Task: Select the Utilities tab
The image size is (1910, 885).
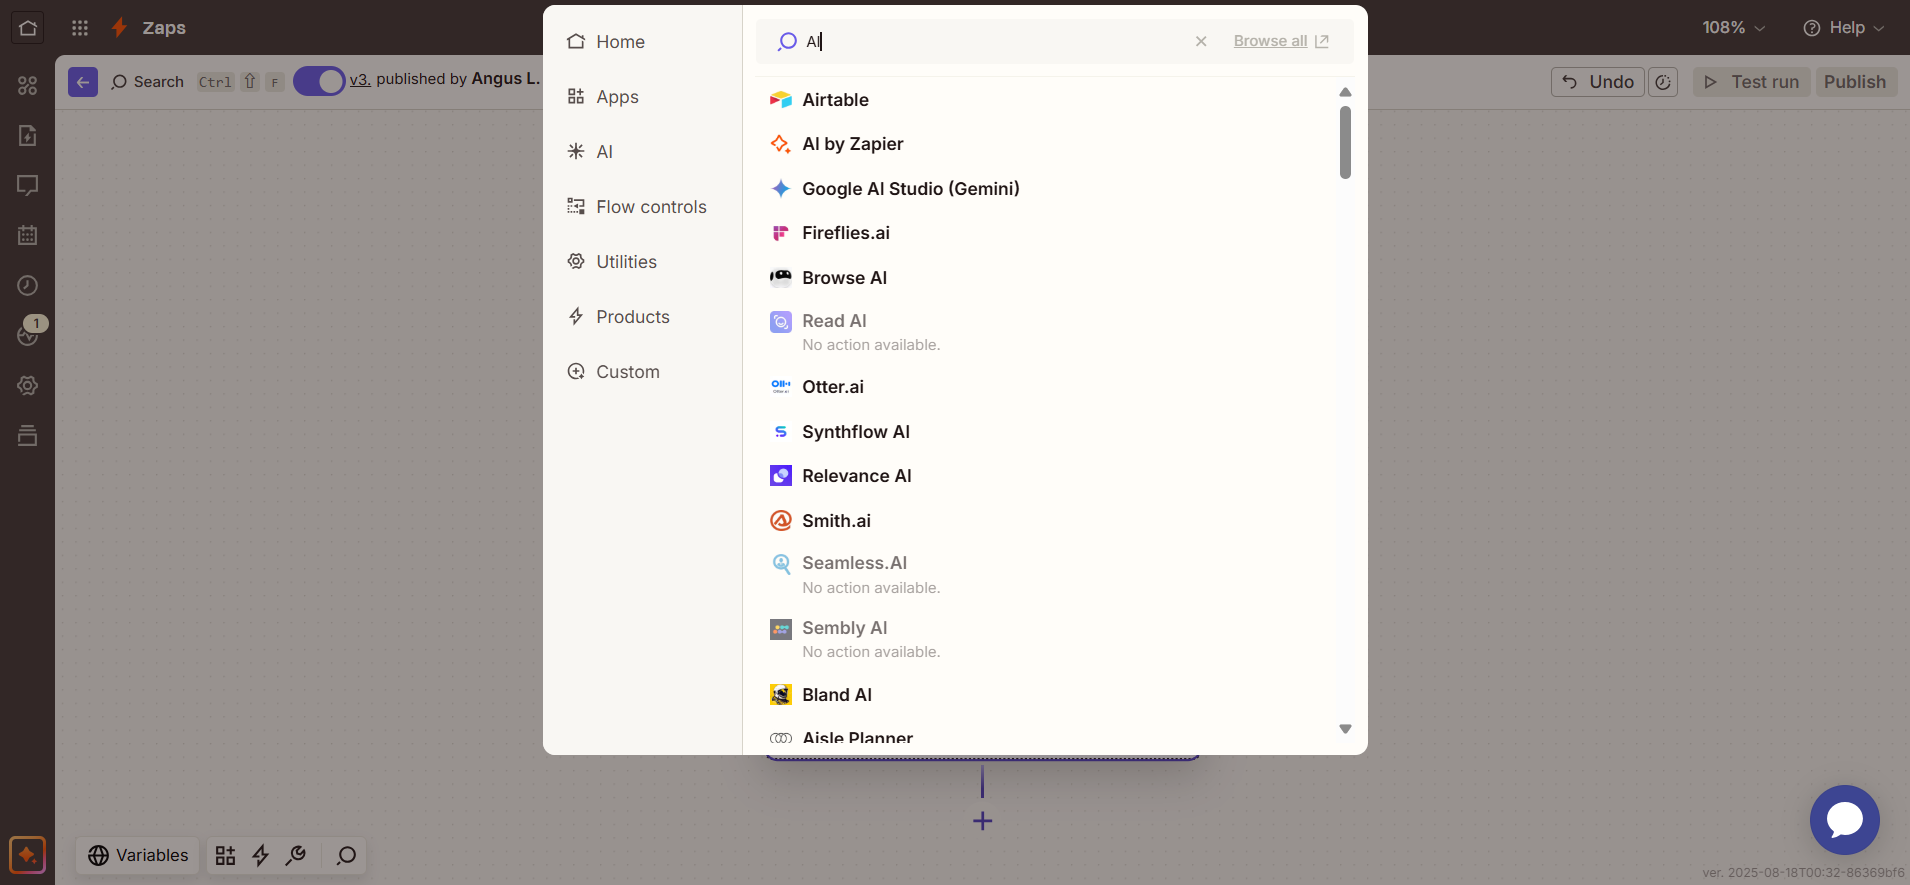Action: 642,262
